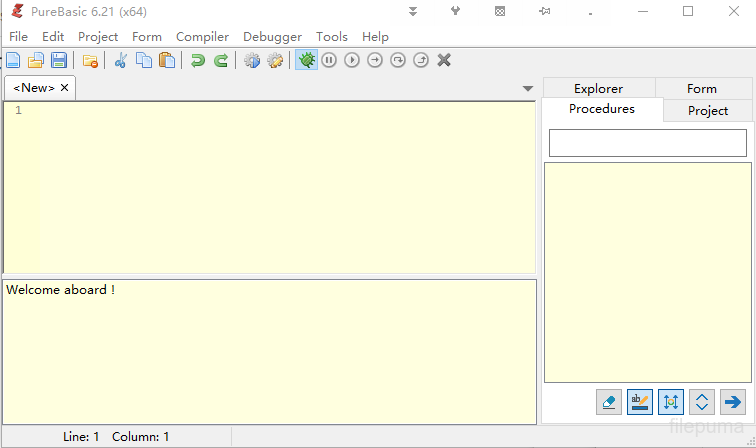
Task: Click the green Undo arrow icon
Action: (198, 60)
